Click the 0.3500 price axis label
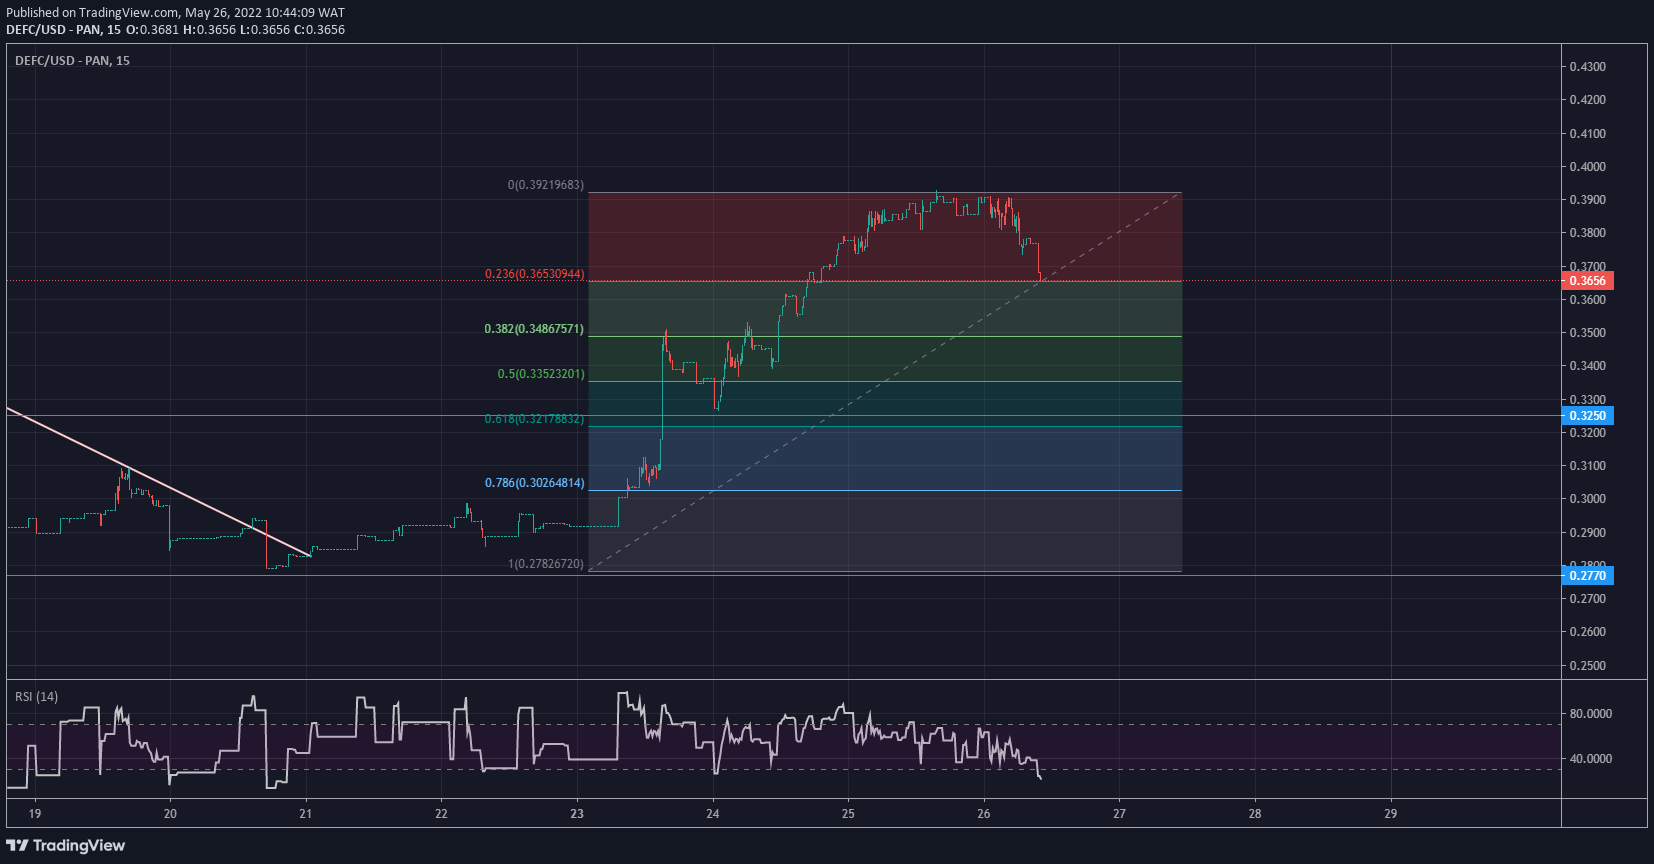 [1588, 333]
